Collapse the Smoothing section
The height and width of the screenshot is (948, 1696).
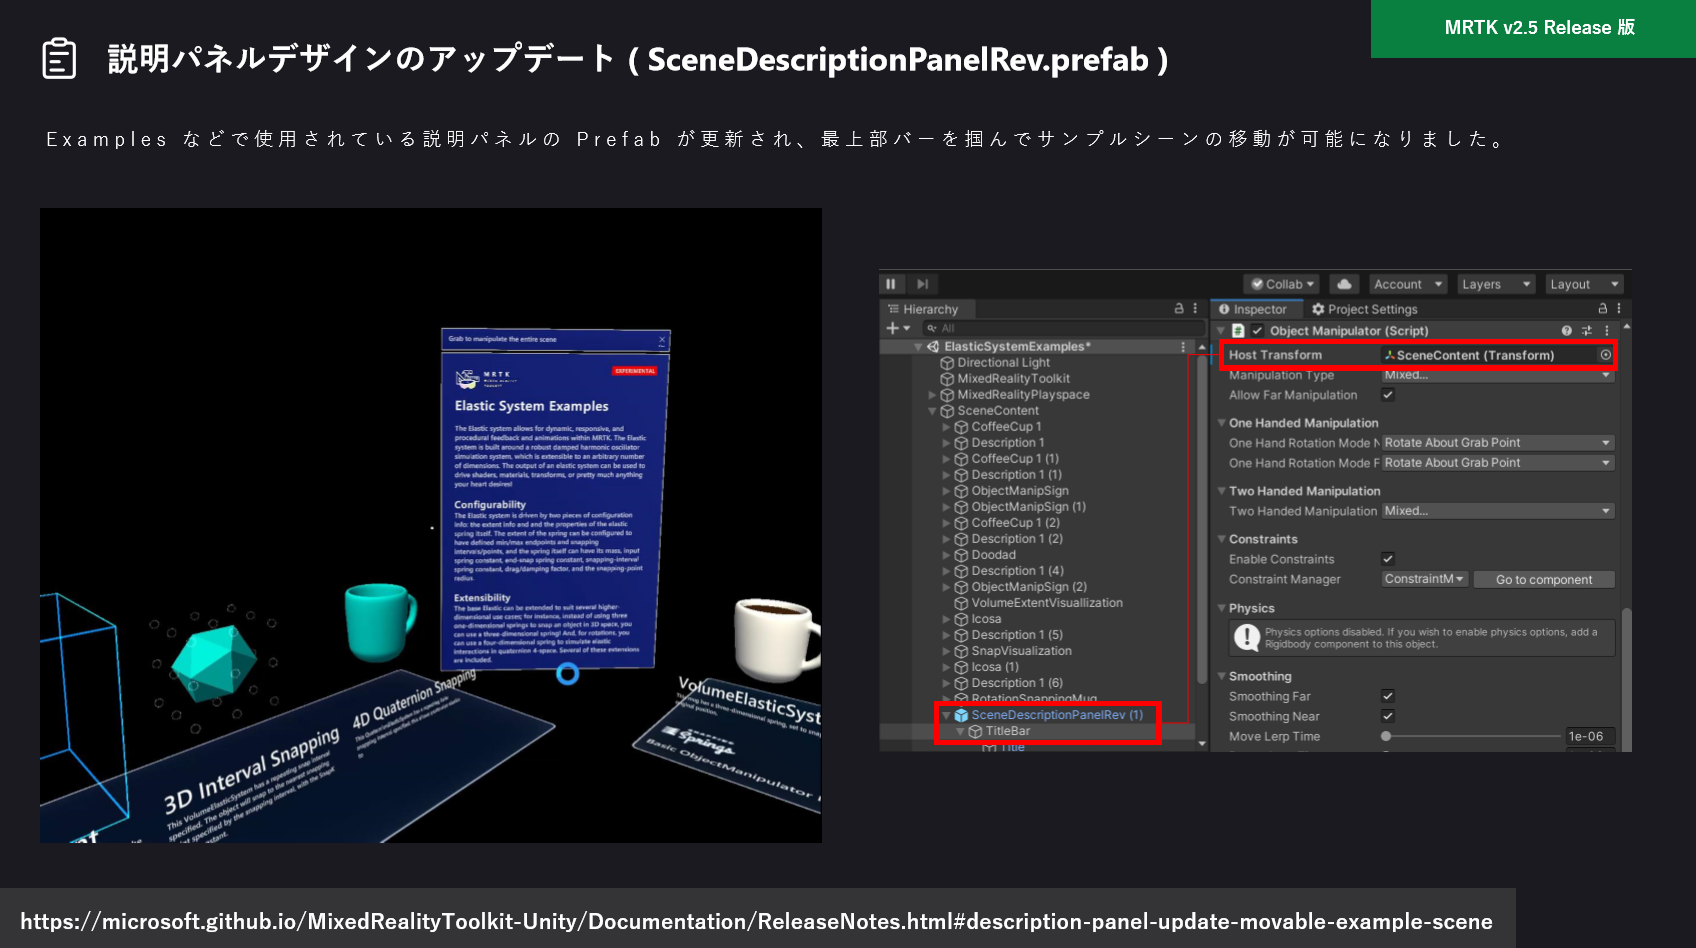click(x=1221, y=676)
